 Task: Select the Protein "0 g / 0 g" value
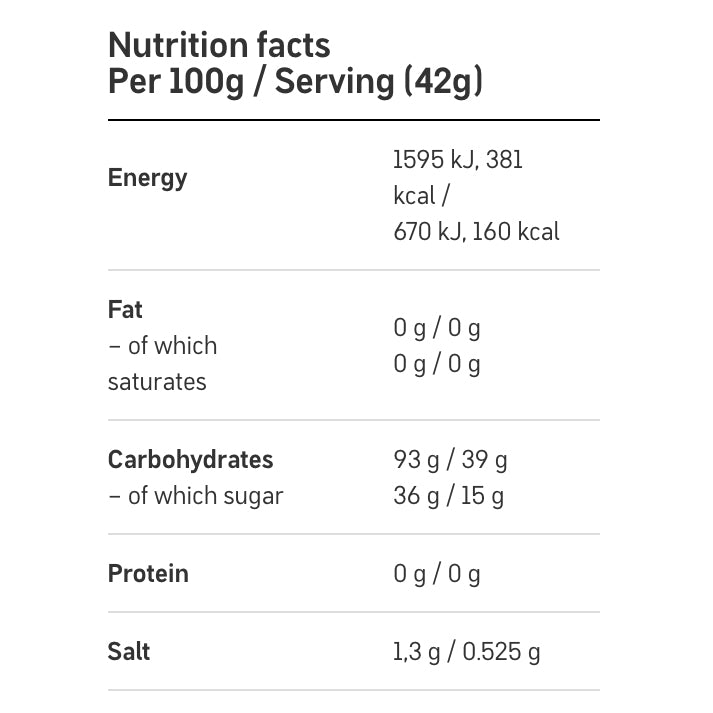(437, 574)
